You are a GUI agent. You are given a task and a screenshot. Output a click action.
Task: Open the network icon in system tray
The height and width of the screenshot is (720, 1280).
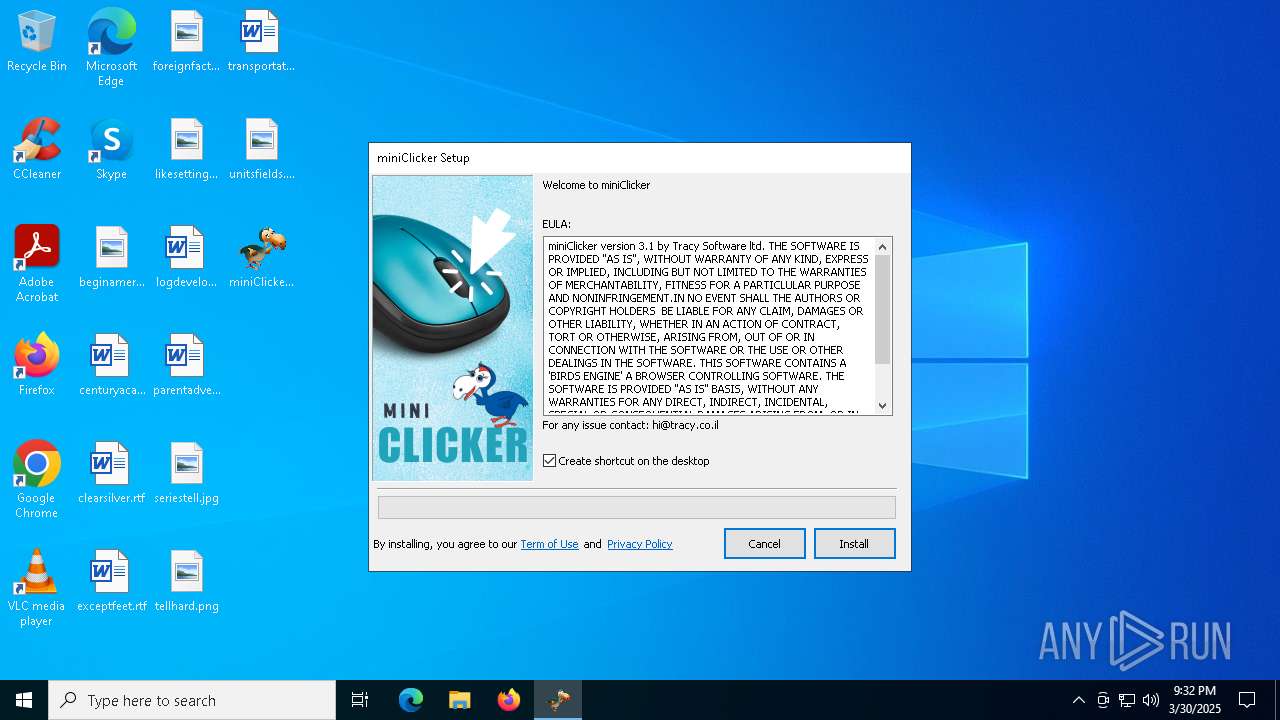(1127, 700)
